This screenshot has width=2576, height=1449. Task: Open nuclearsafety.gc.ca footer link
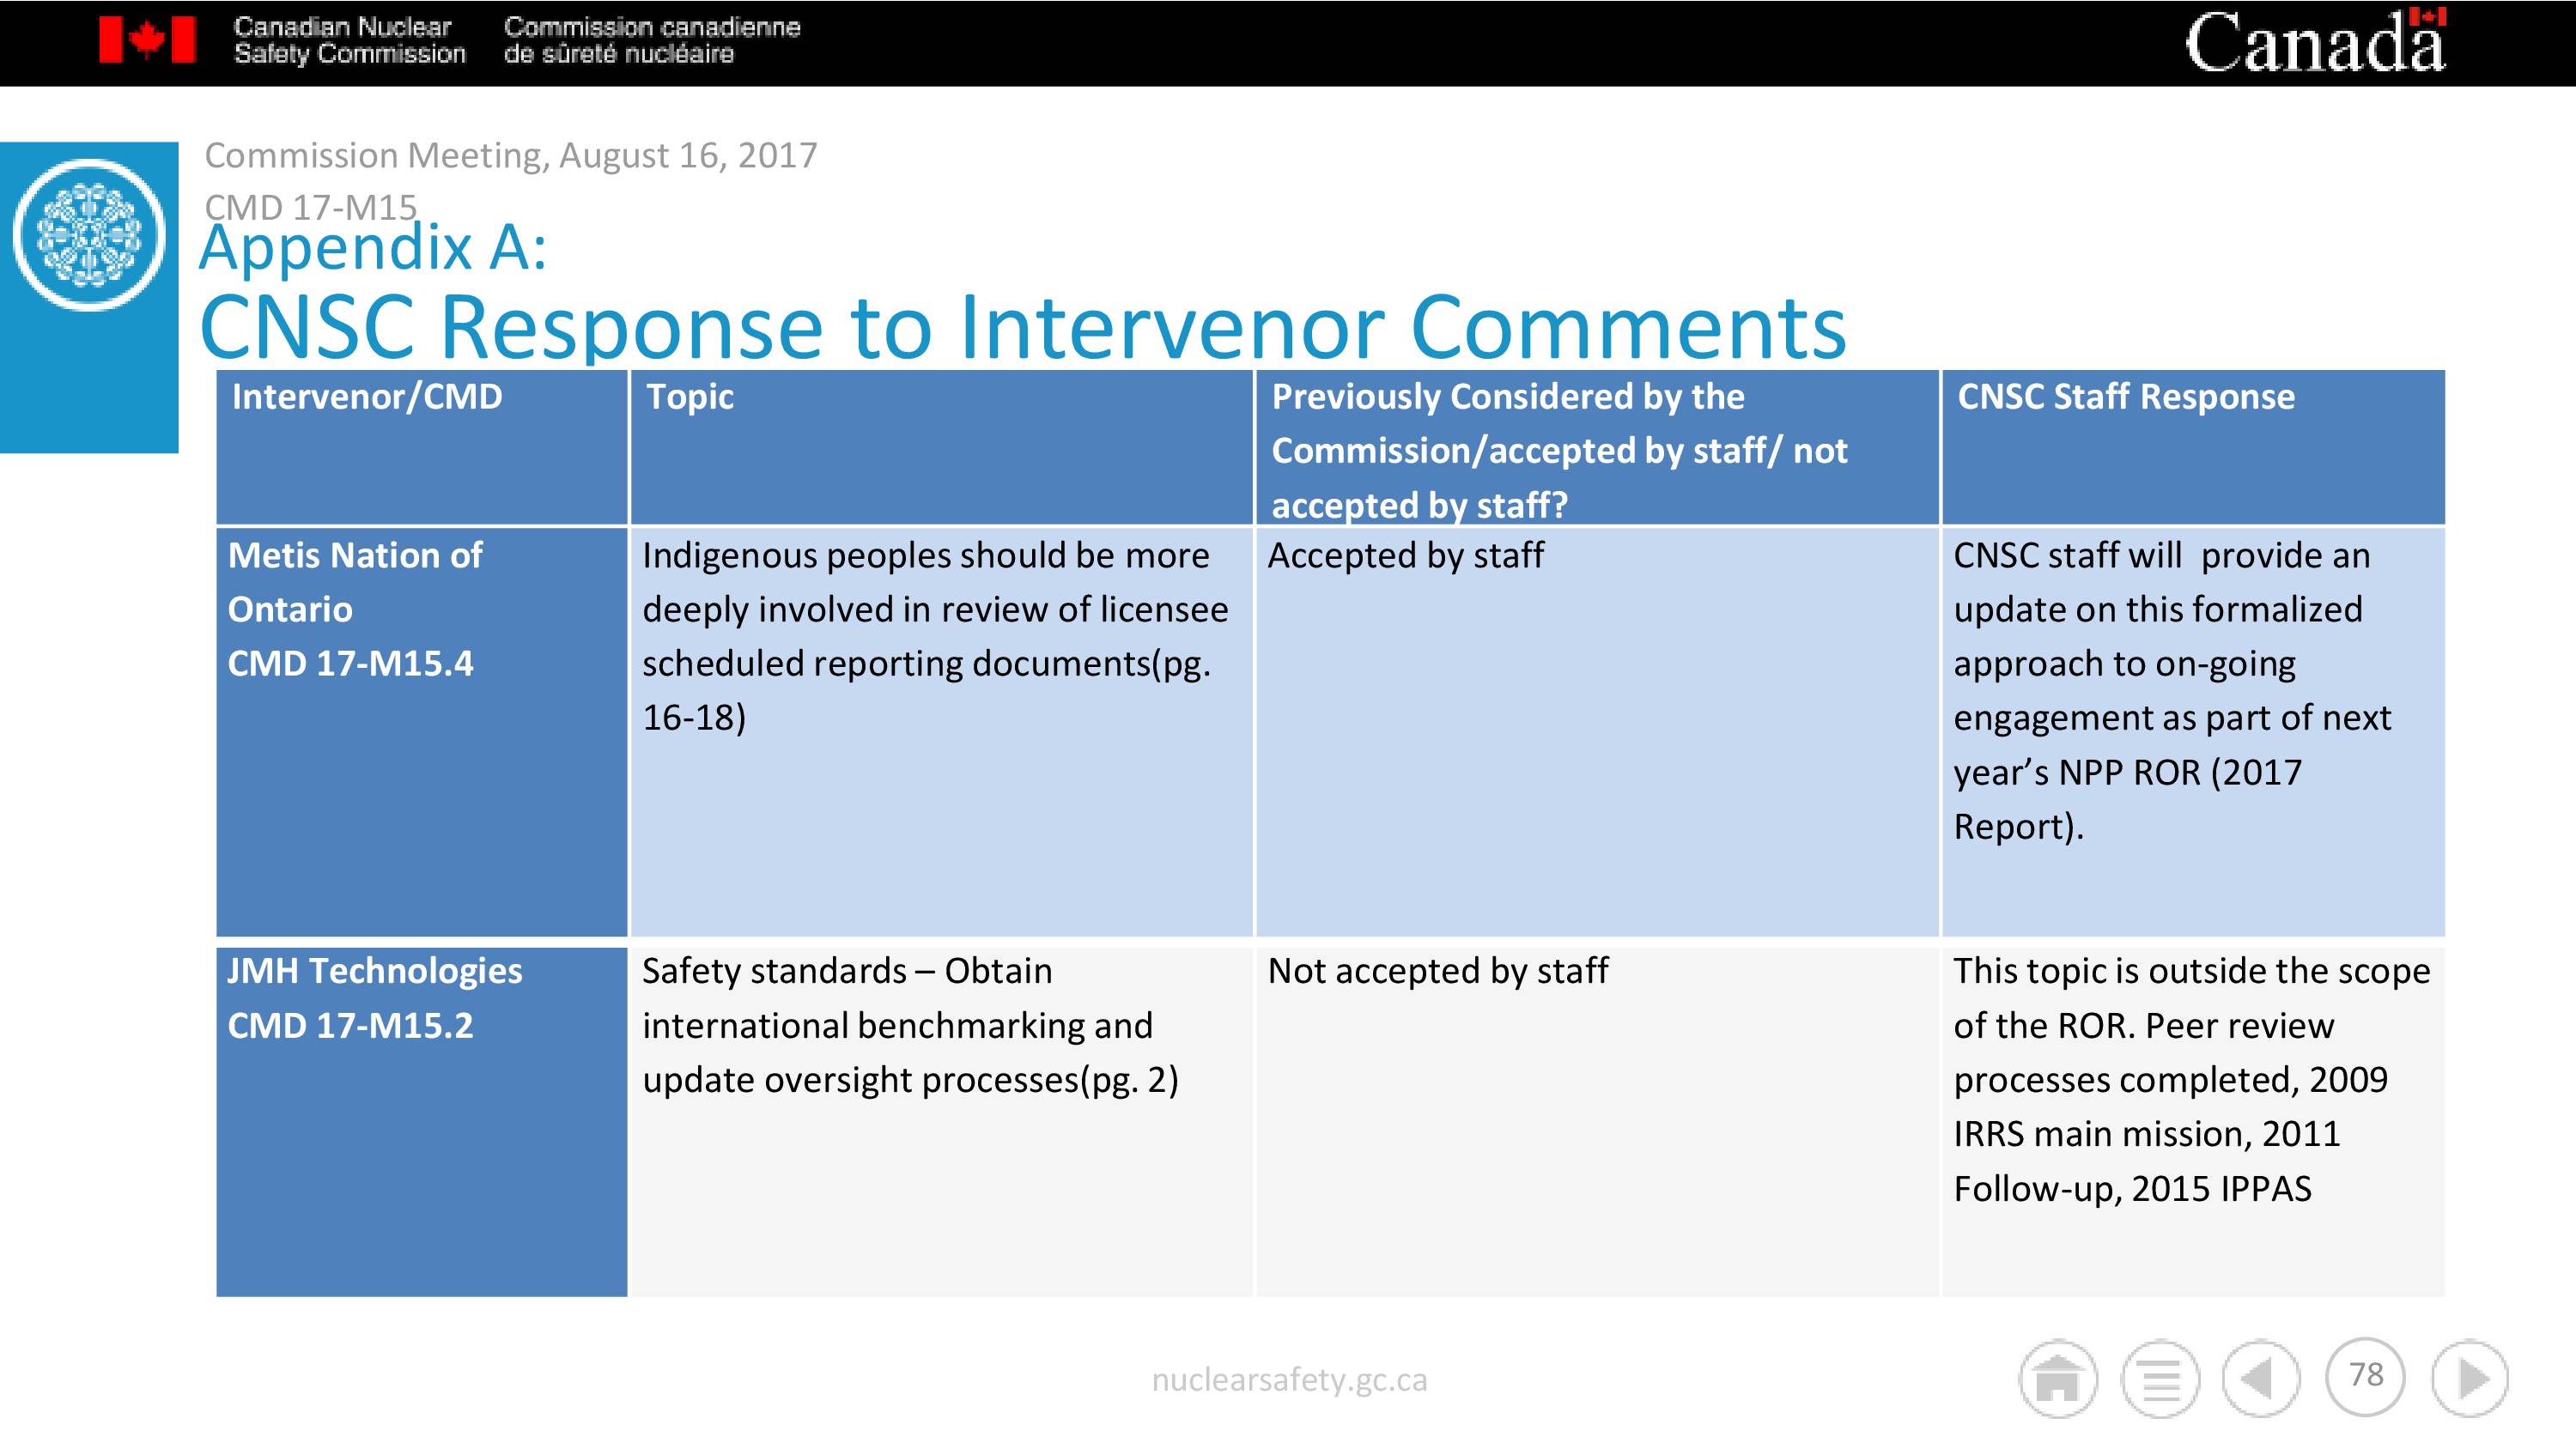click(1289, 1380)
